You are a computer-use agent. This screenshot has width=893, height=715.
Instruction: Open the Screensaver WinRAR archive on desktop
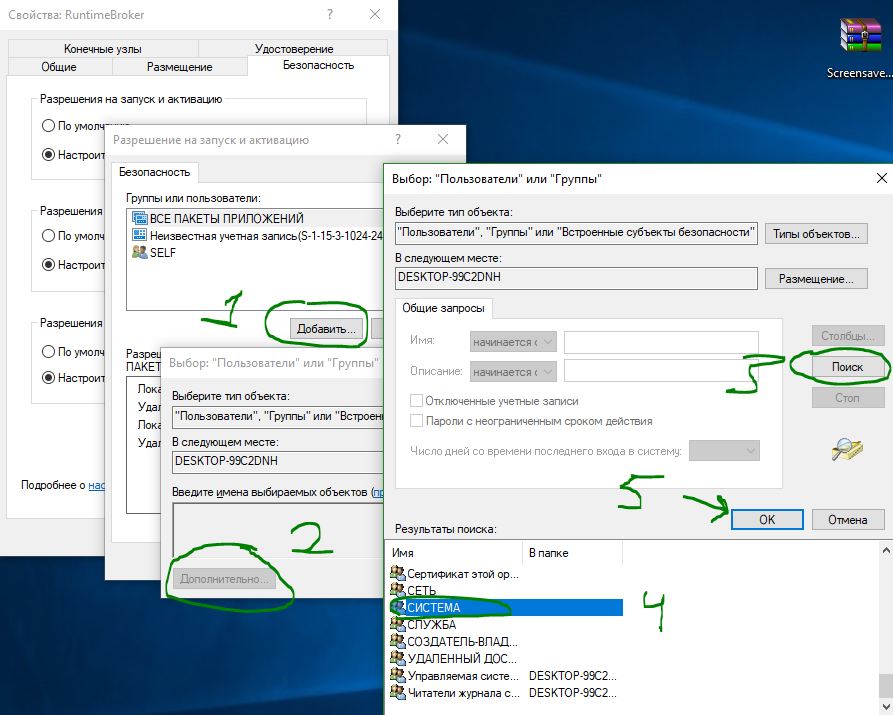[859, 48]
